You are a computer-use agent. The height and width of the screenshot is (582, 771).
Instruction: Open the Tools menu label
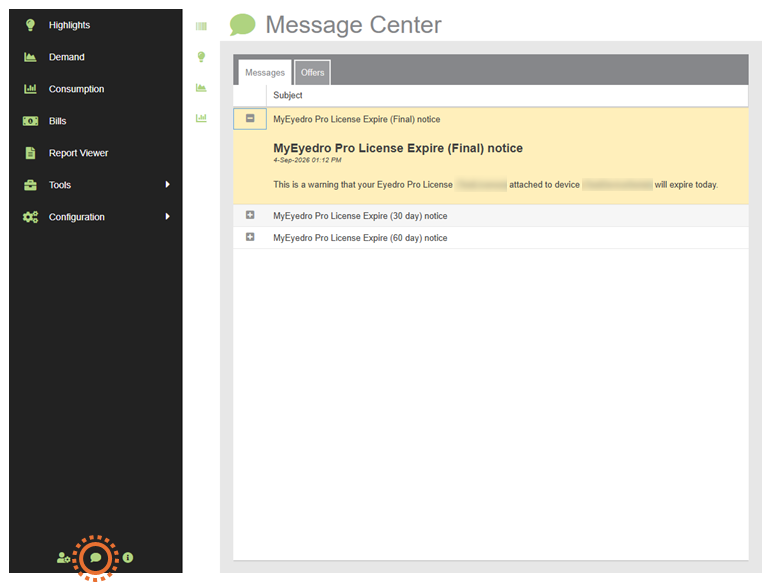(x=59, y=185)
